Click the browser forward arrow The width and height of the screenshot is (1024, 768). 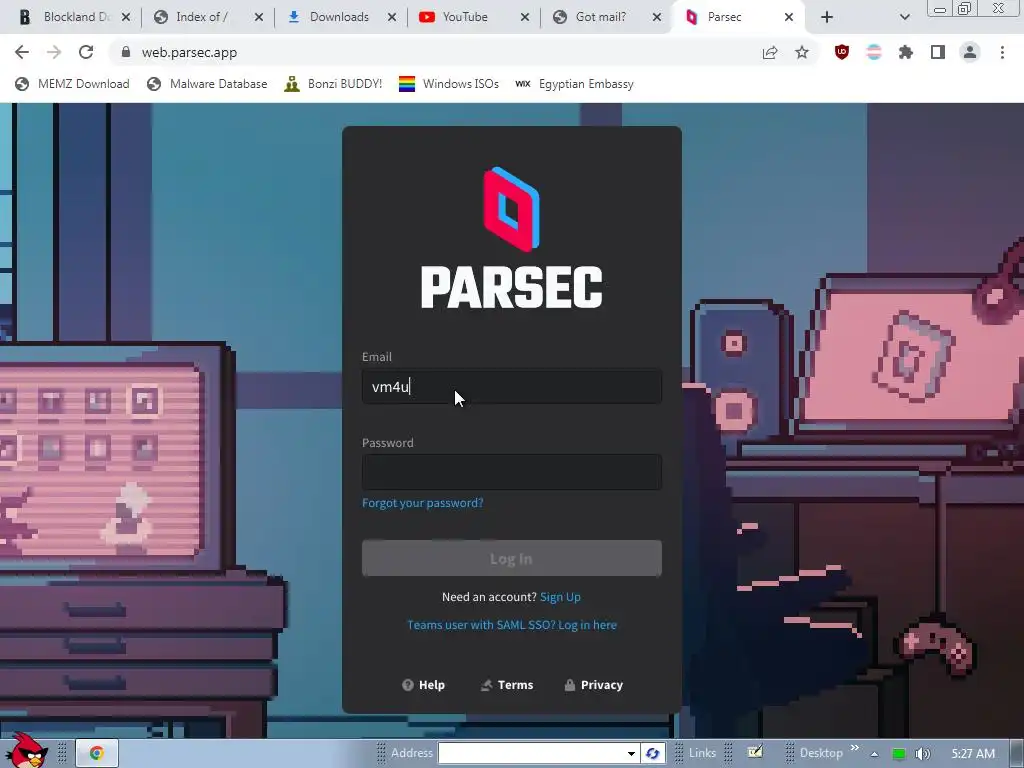point(54,52)
